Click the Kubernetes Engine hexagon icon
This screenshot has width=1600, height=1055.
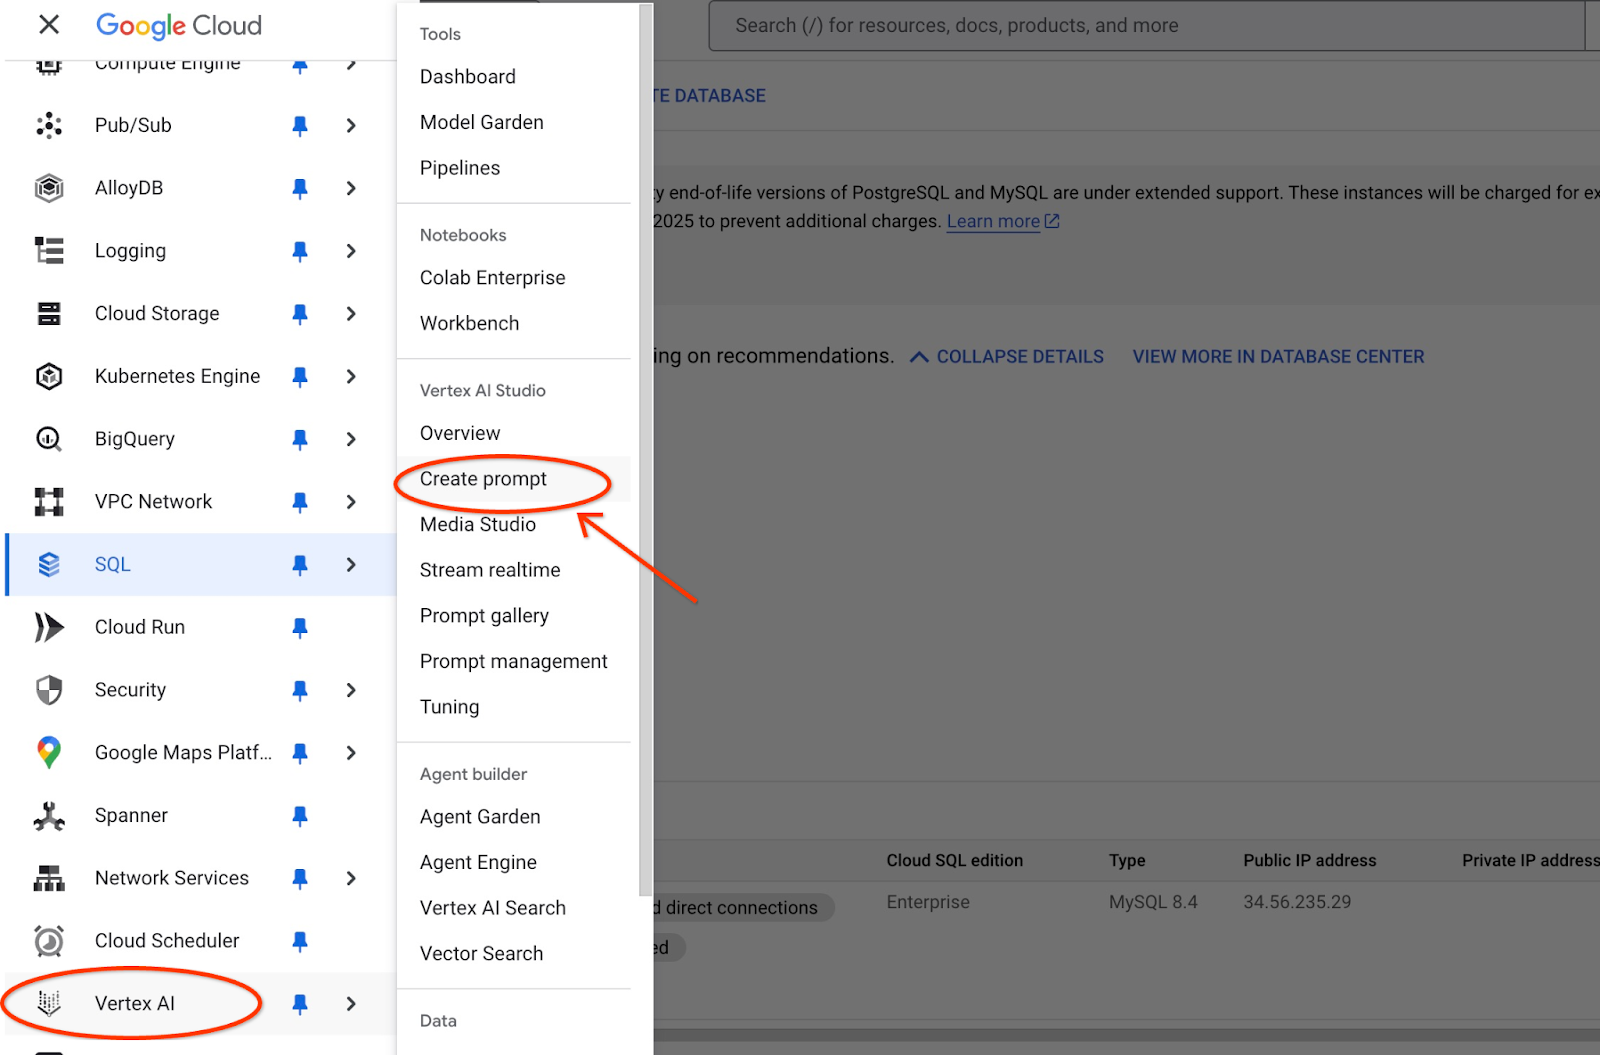pos(49,377)
